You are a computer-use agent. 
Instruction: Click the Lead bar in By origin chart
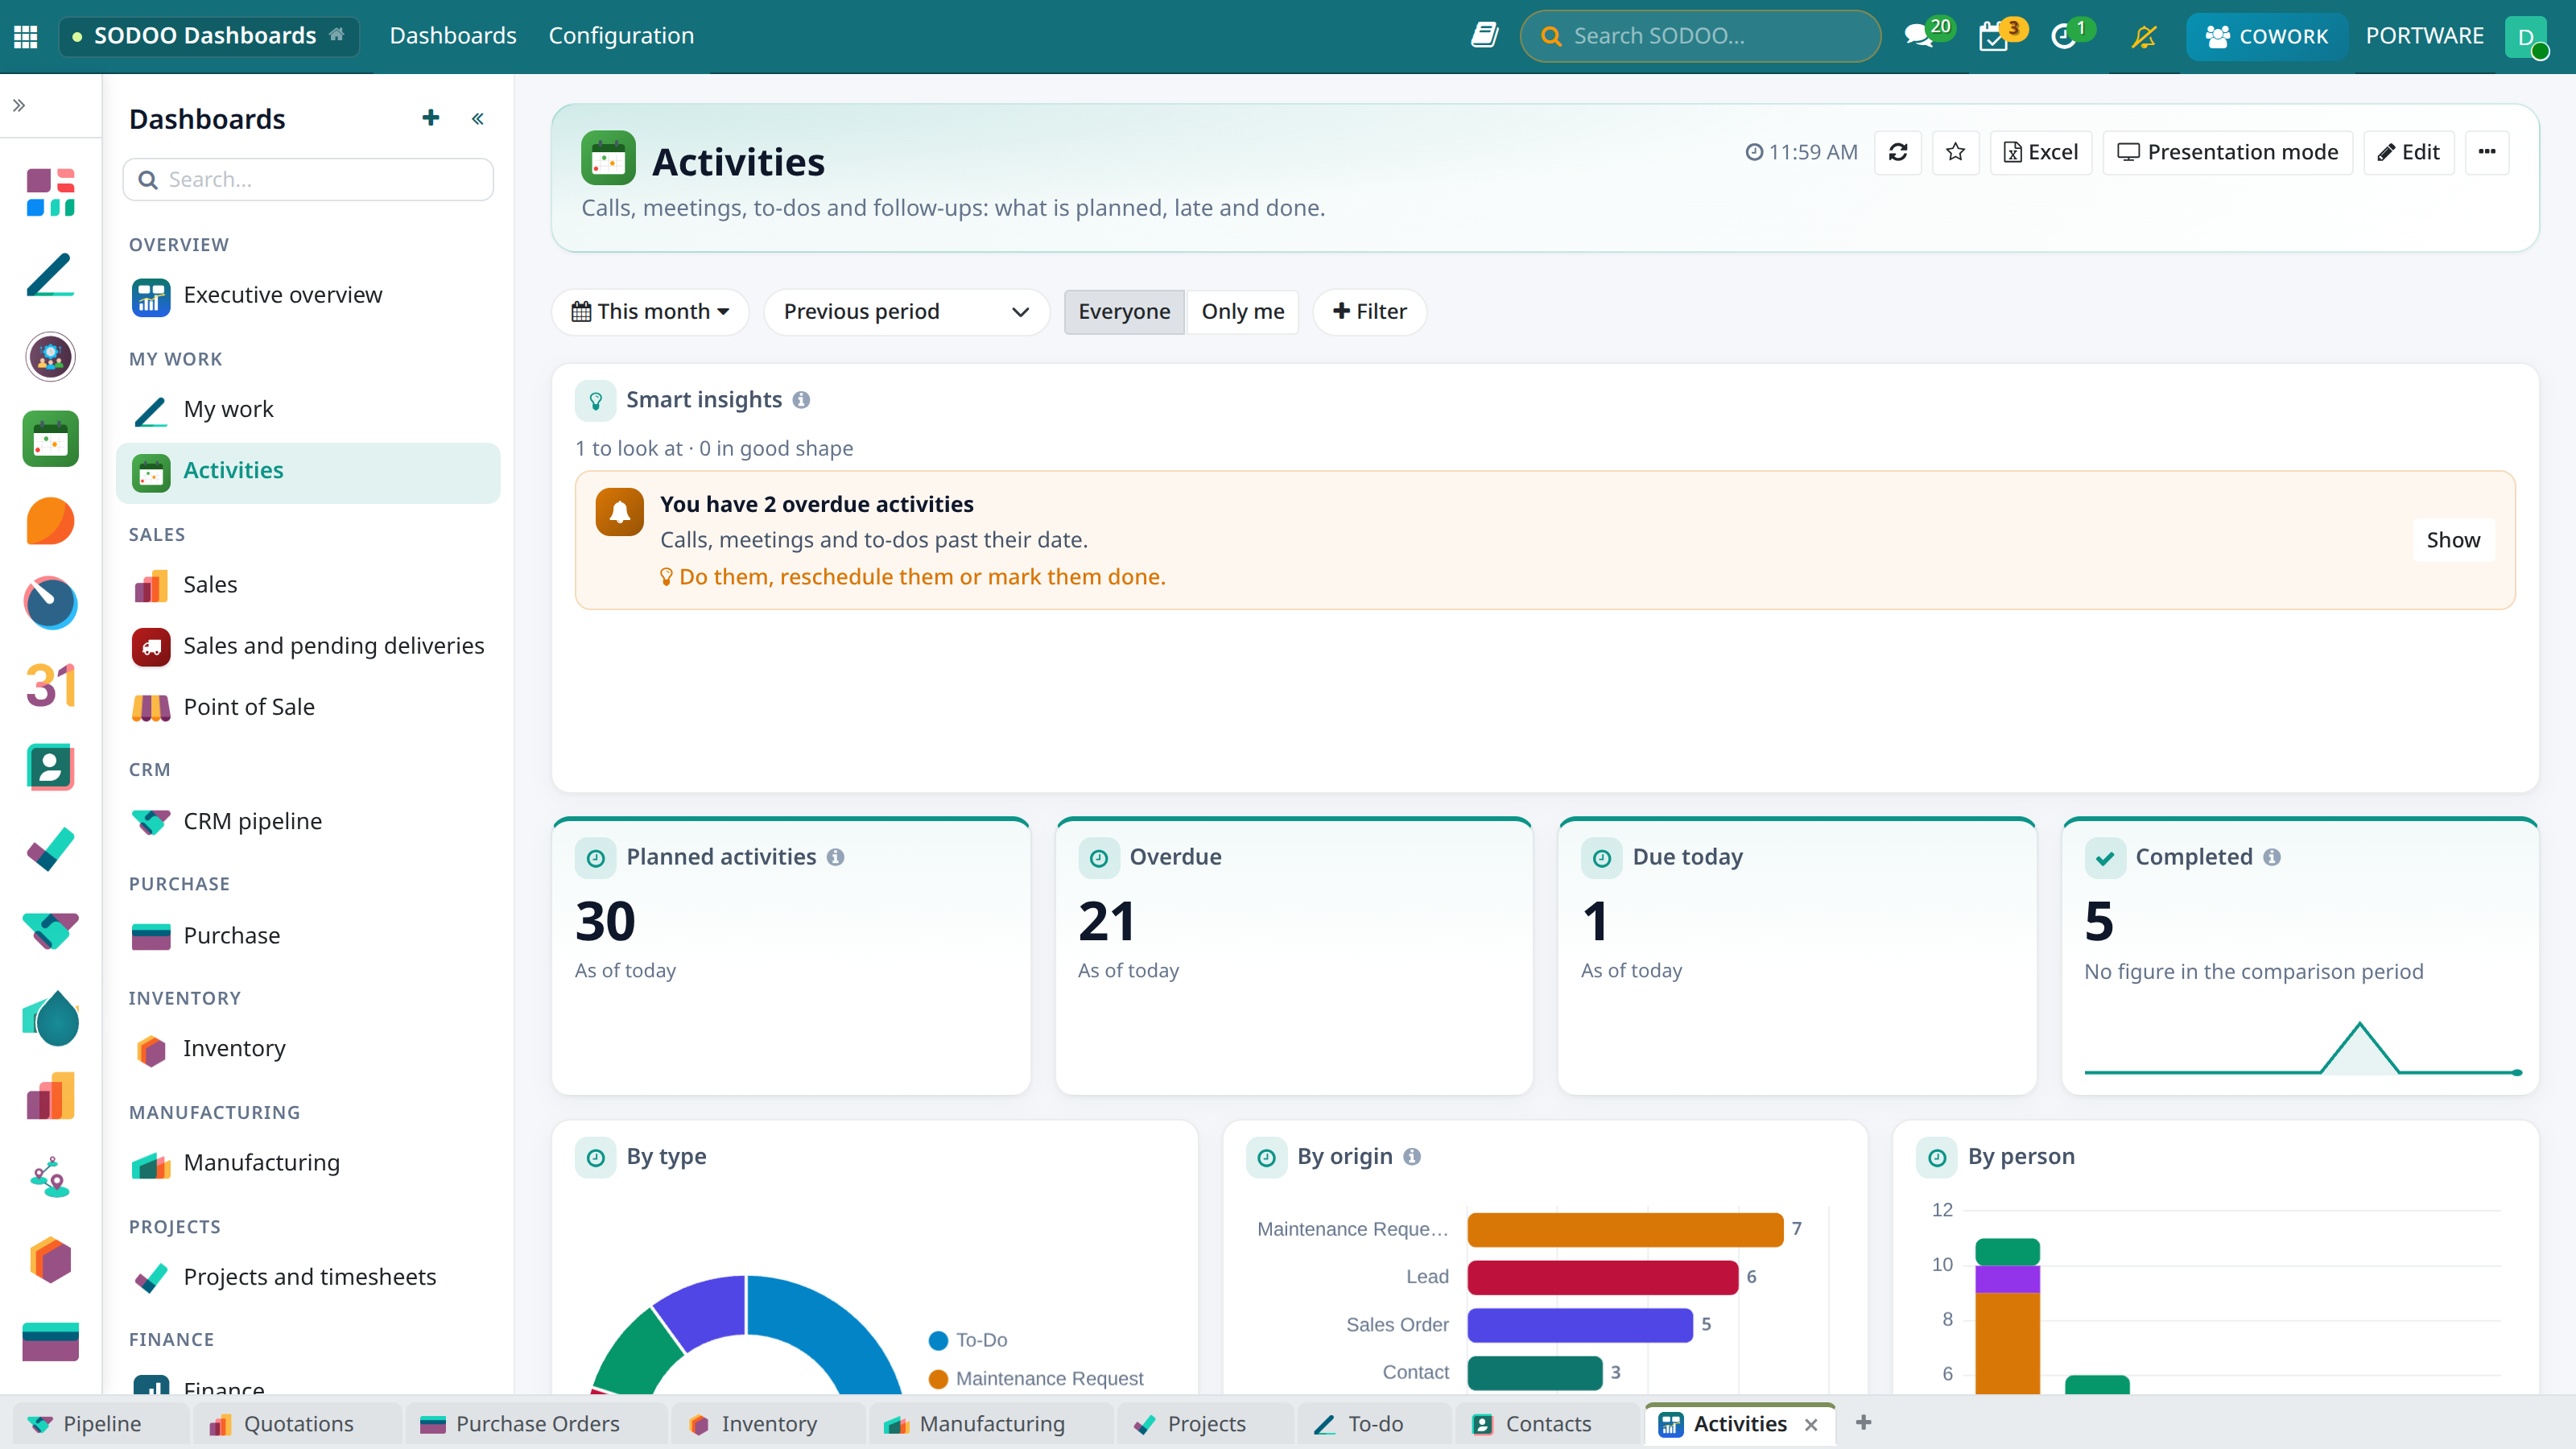click(1602, 1277)
